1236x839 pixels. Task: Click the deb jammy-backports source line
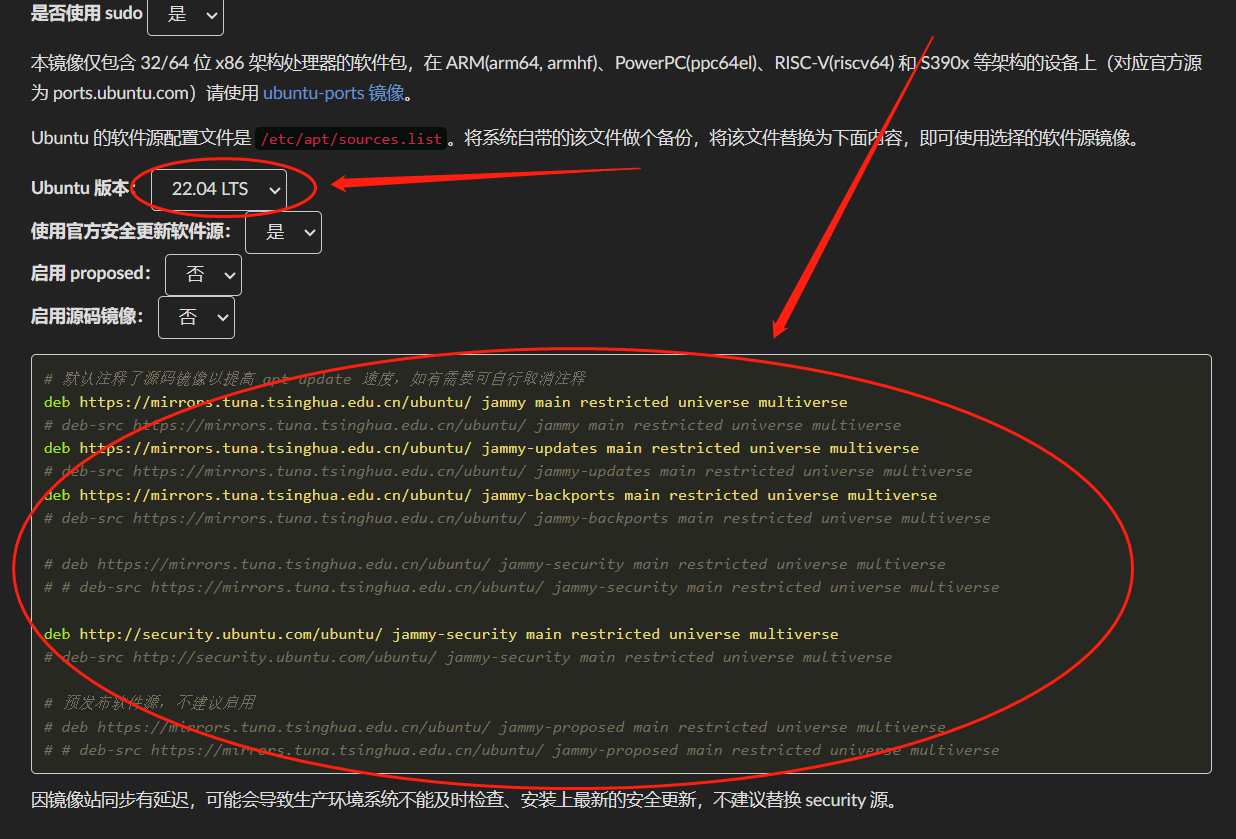490,495
